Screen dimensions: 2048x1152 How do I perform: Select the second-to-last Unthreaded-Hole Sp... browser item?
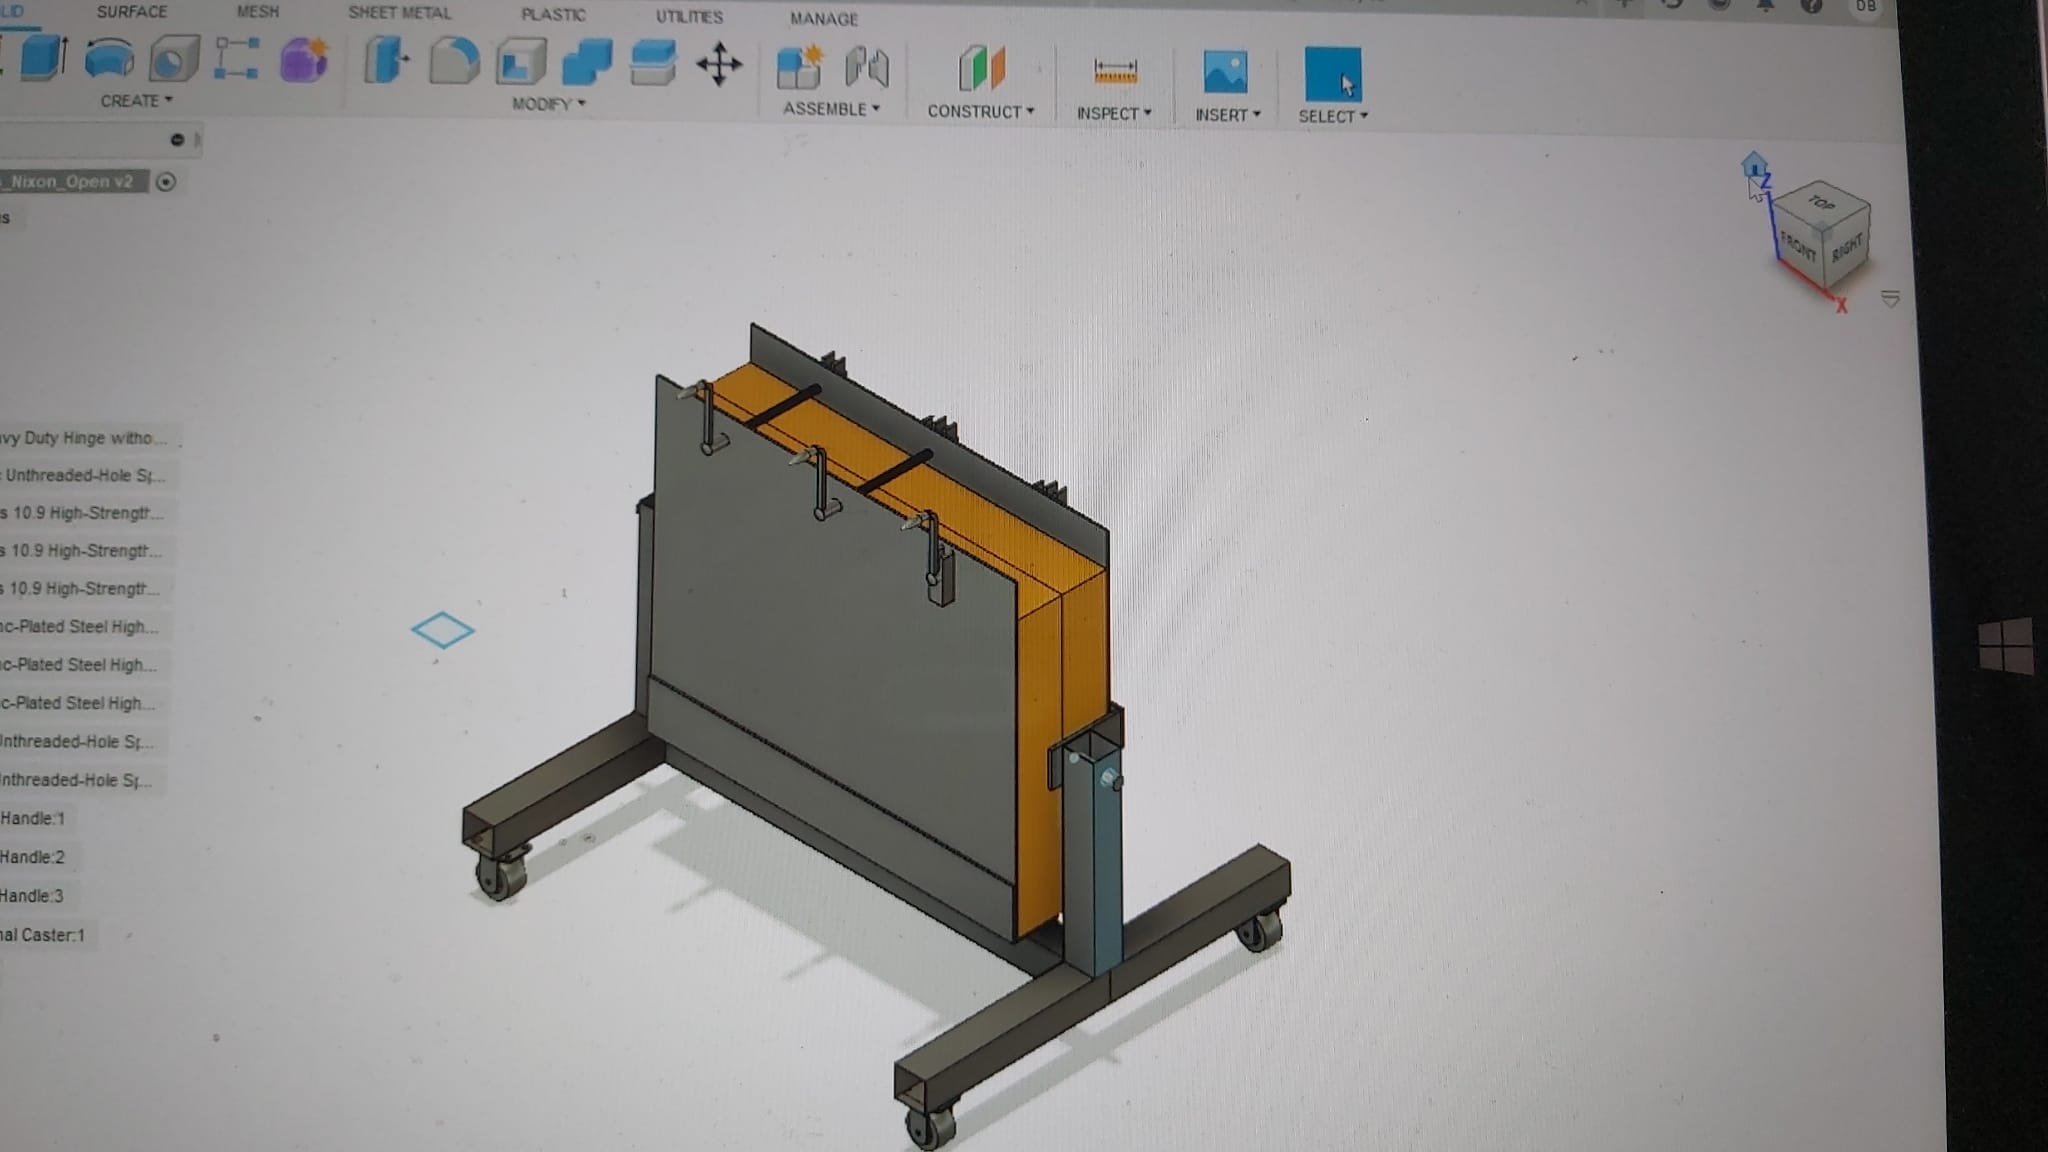coord(76,742)
